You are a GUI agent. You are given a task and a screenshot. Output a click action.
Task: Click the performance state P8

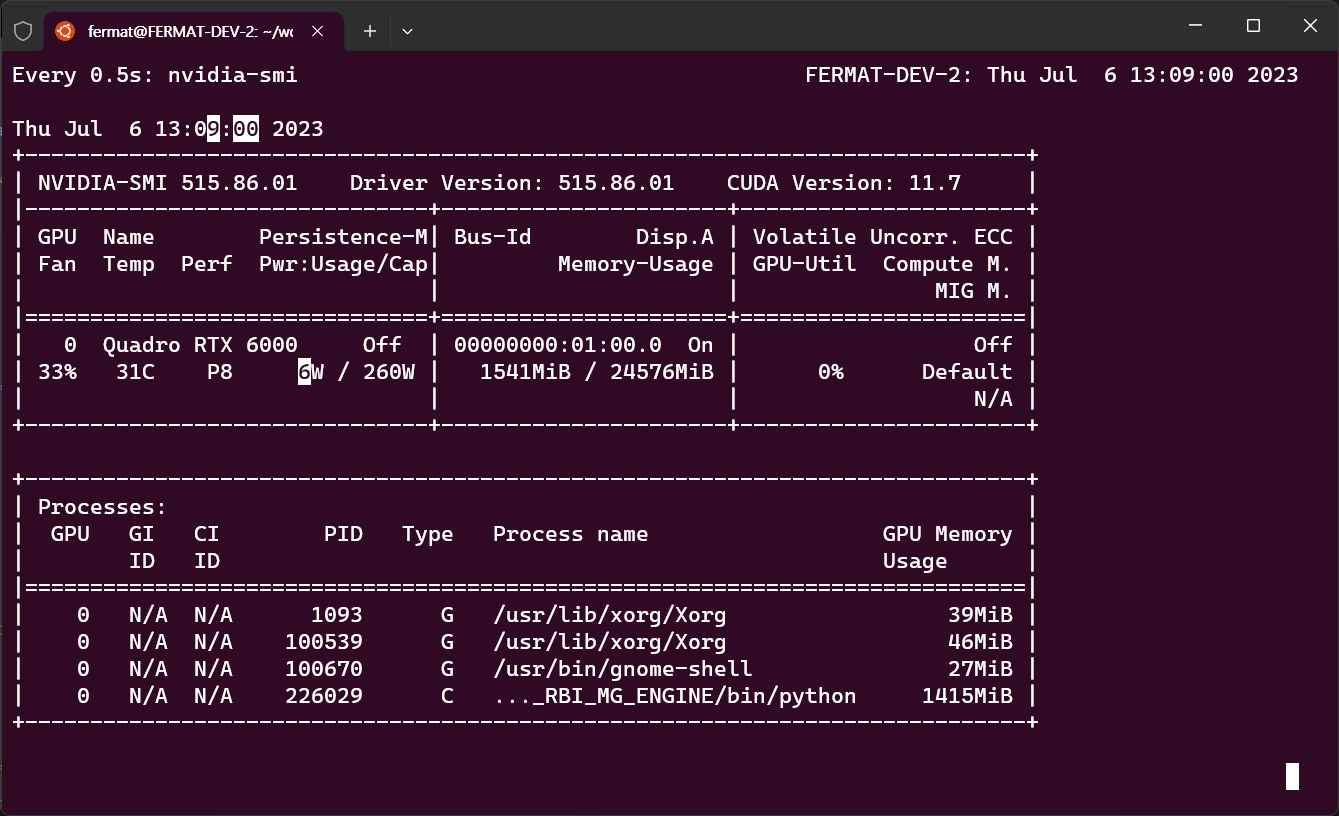[x=220, y=372]
